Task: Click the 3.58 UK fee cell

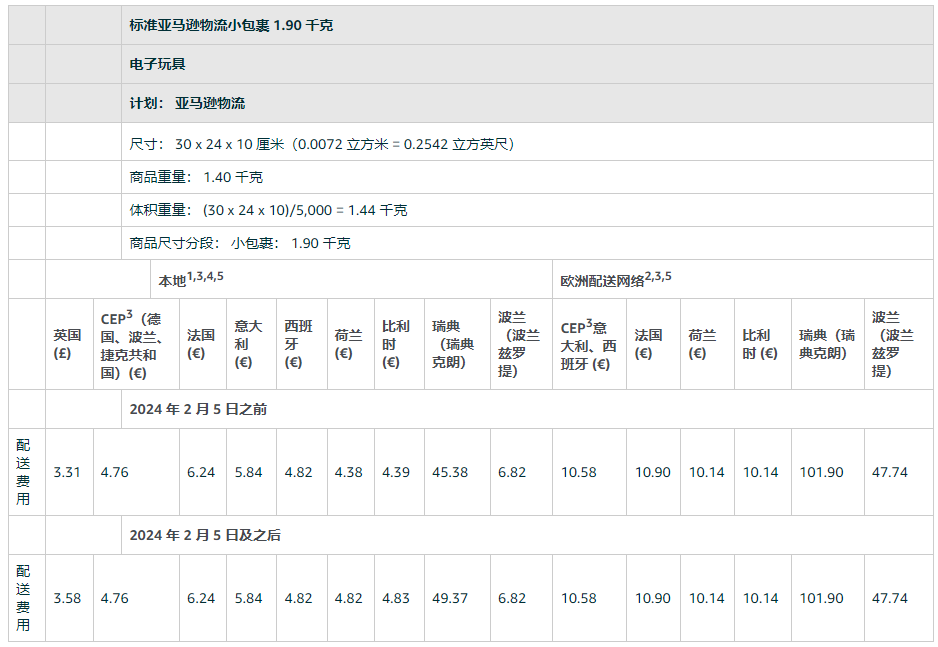Action: coord(67,598)
